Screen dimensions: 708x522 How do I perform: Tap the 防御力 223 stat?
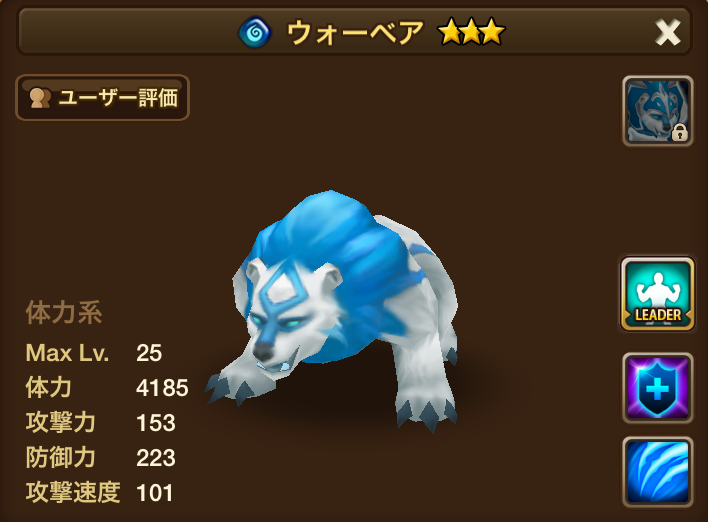click(x=100, y=457)
